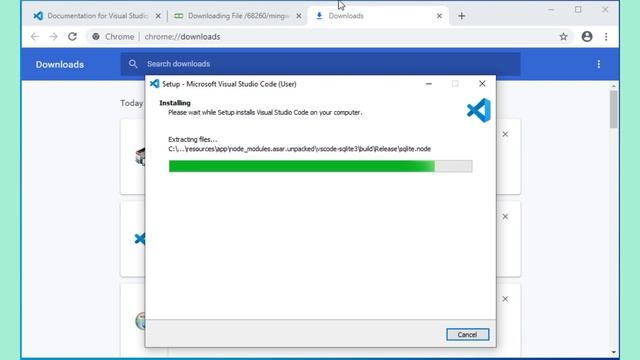Click the Downloads heading in blue bar
This screenshot has height=360, width=640.
[60, 64]
